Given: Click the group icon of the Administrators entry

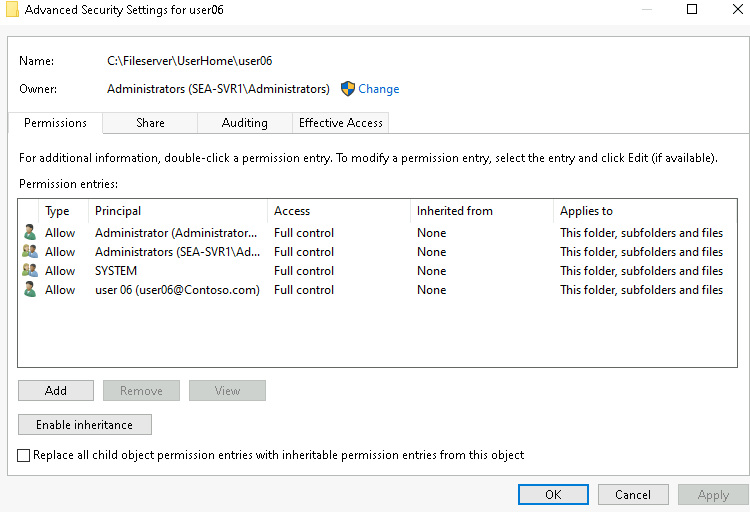Looking at the screenshot, I should (x=30, y=252).
